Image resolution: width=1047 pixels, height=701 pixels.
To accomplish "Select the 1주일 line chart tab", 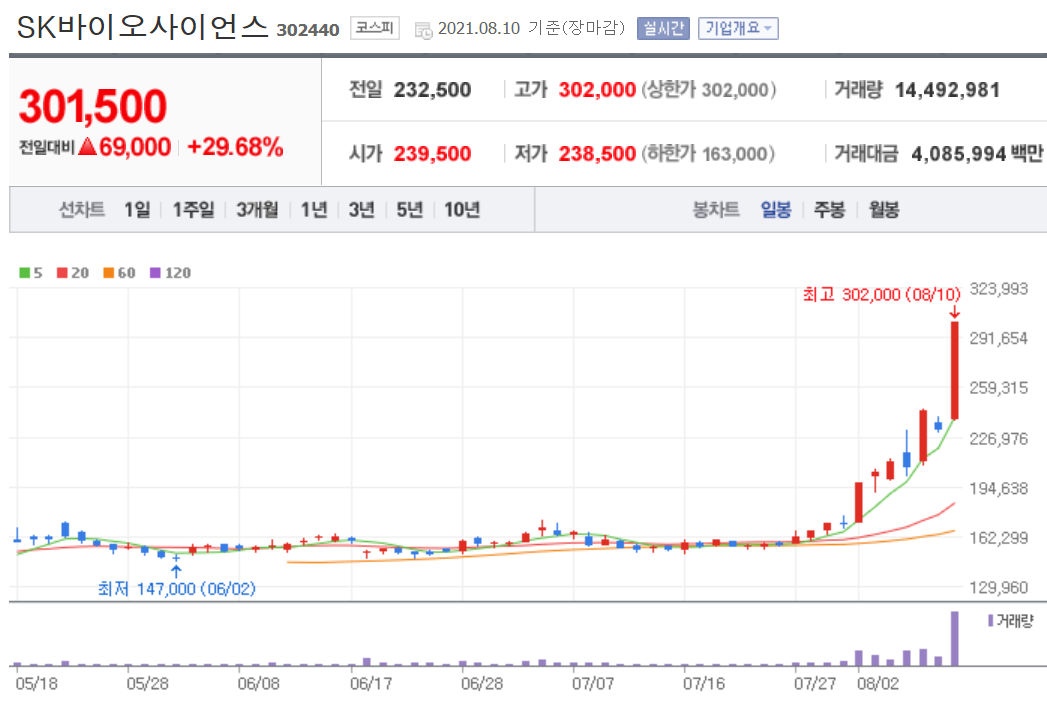I will (x=194, y=210).
